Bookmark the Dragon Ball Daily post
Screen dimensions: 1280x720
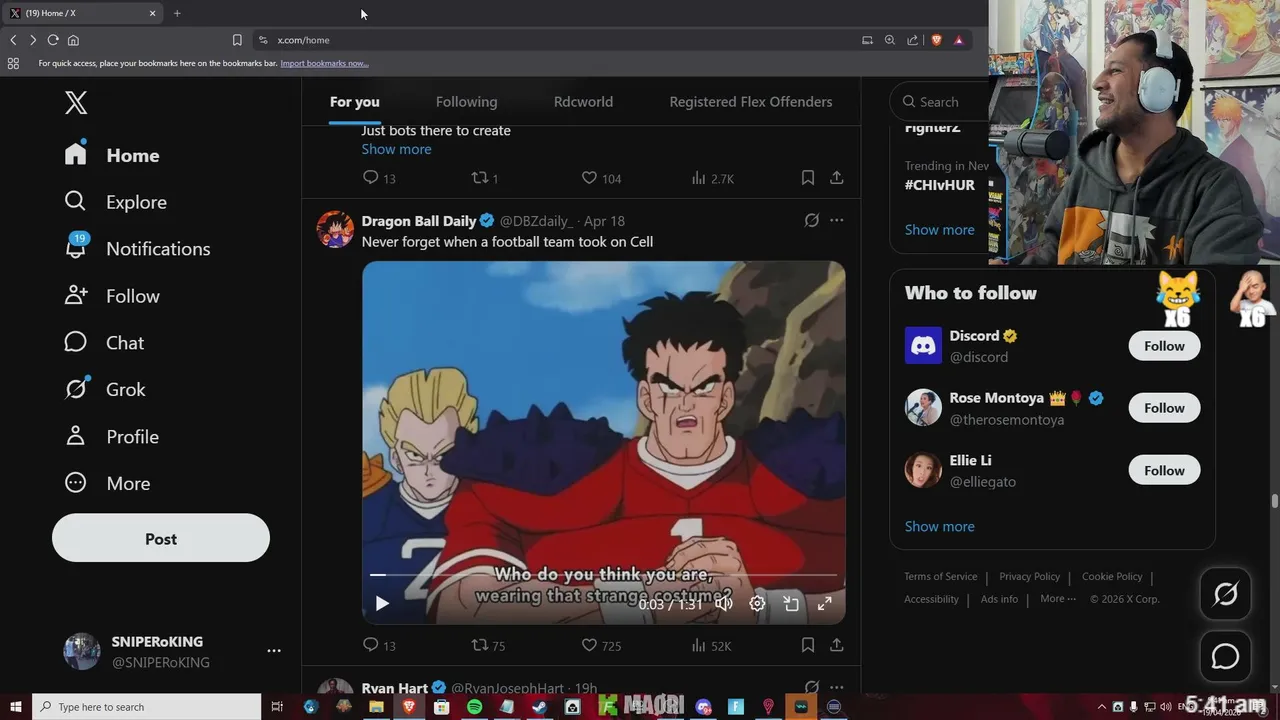[x=807, y=646]
